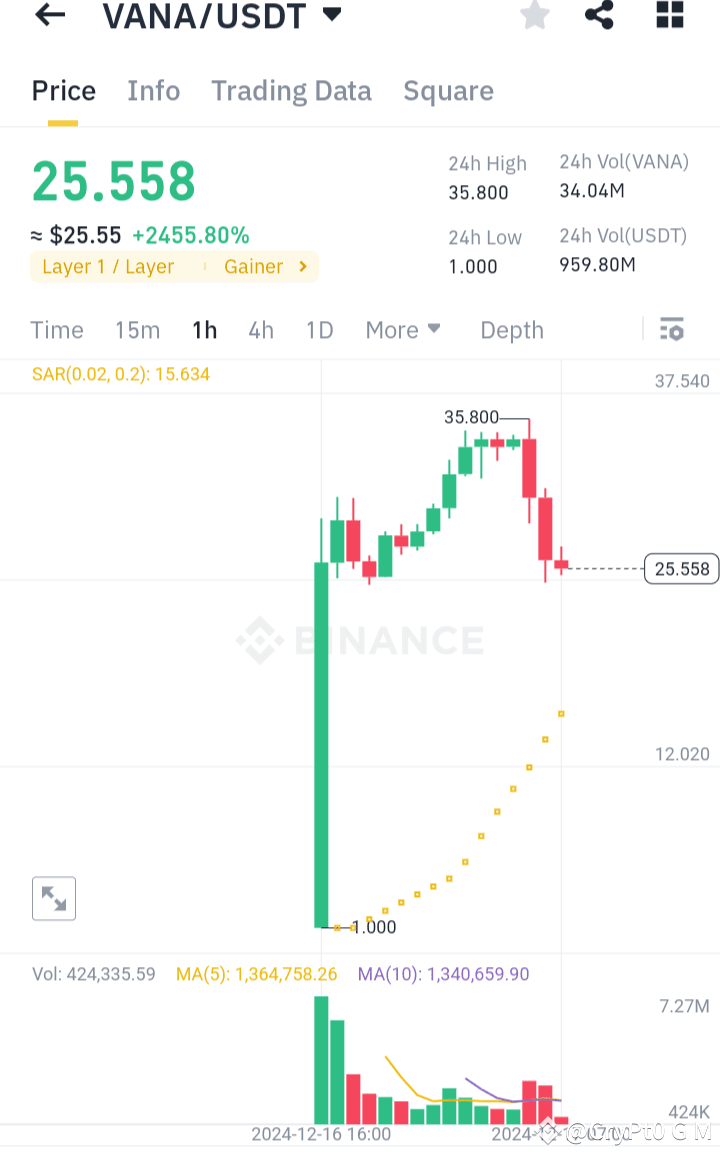
Task: Select the Square section
Action: point(448,90)
